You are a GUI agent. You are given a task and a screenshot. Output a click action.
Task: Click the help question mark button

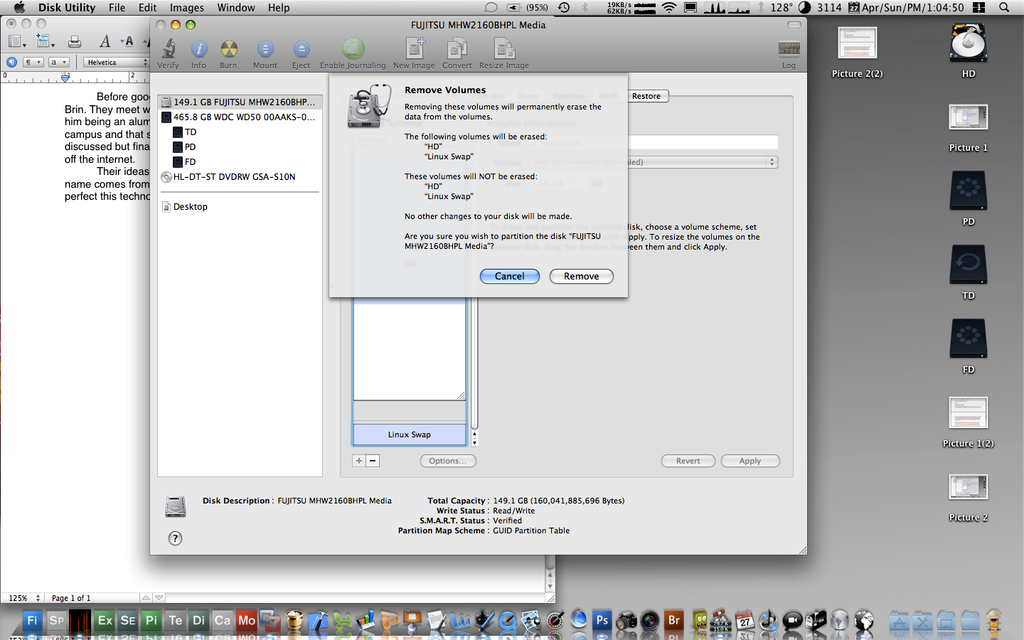click(175, 538)
